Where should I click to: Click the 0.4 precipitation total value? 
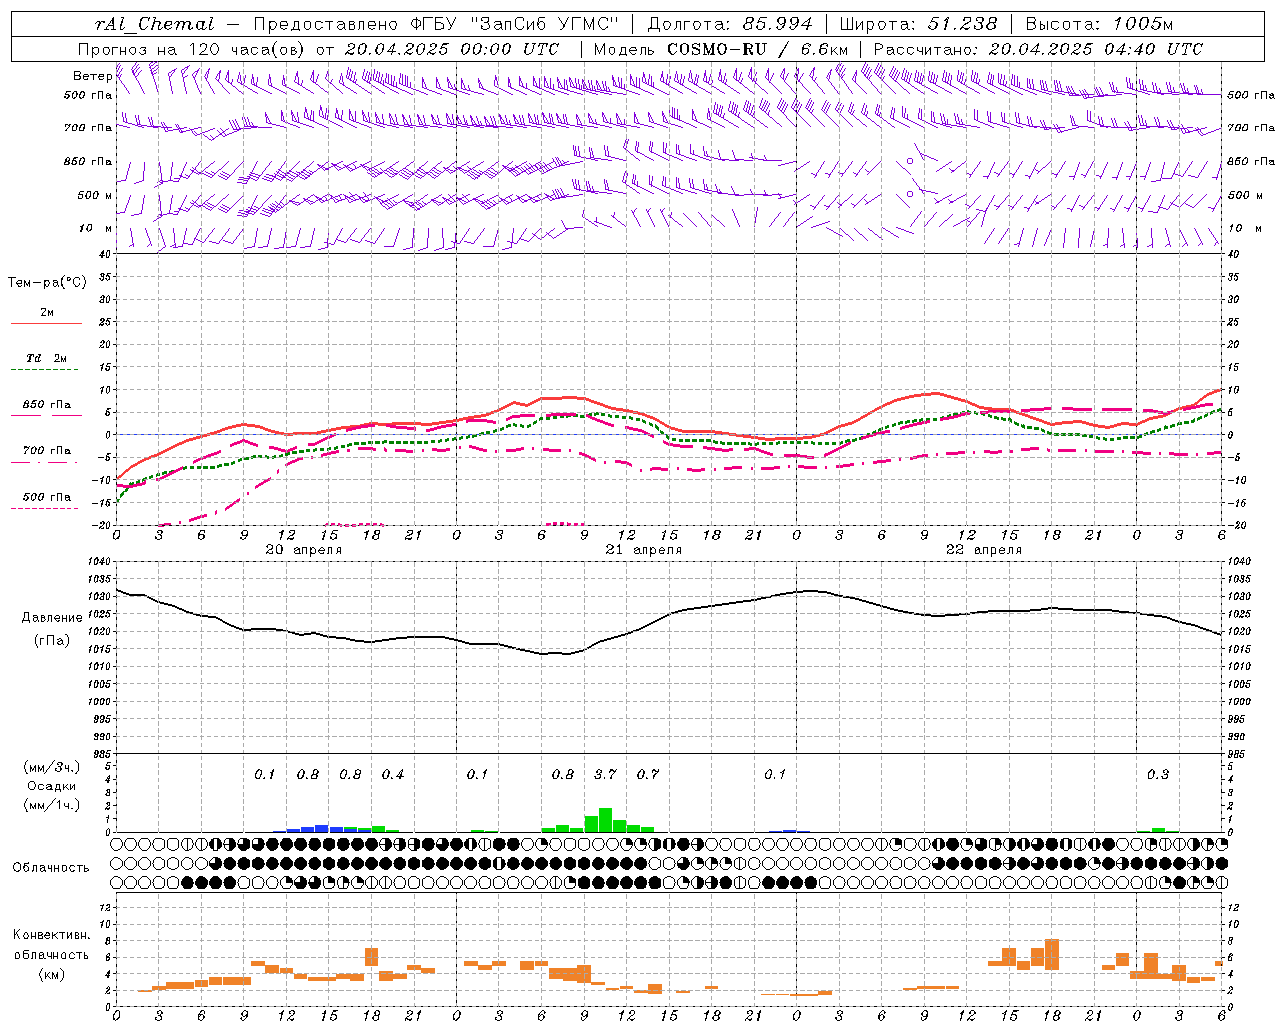393,774
